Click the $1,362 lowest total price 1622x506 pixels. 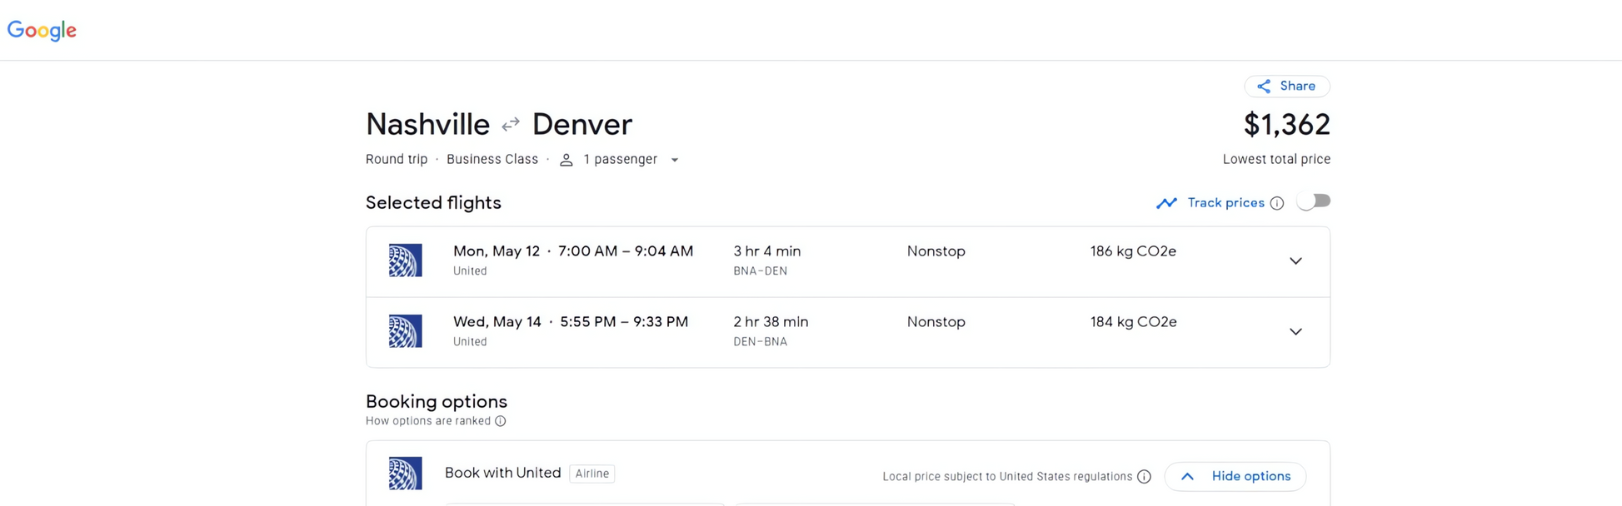(1286, 125)
